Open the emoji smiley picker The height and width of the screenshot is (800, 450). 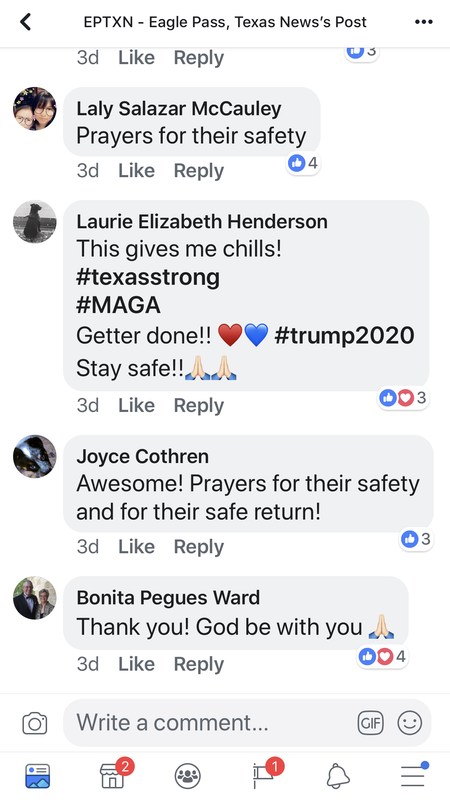[x=410, y=723]
